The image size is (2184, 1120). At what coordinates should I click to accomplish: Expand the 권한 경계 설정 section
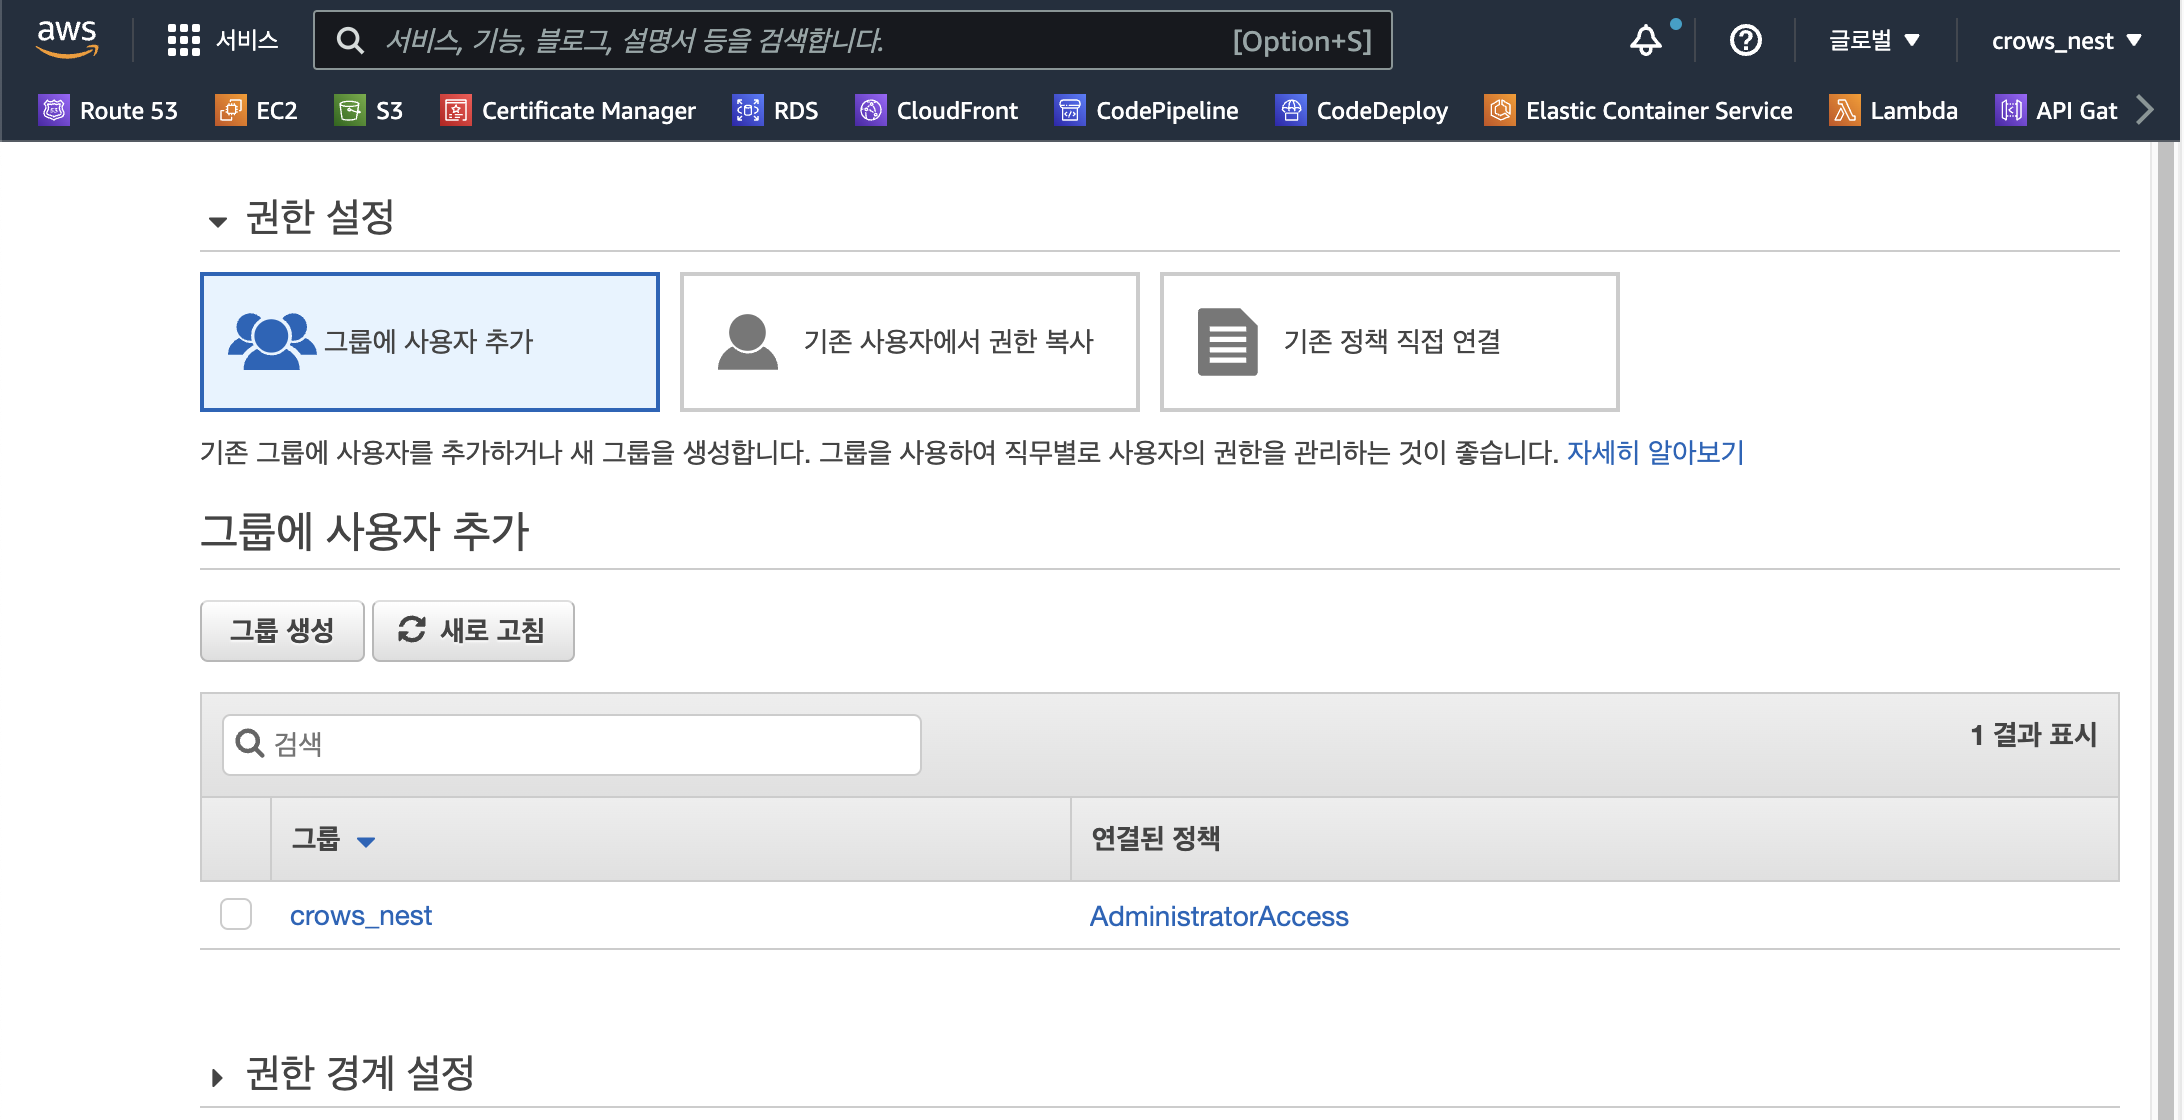tap(218, 1077)
